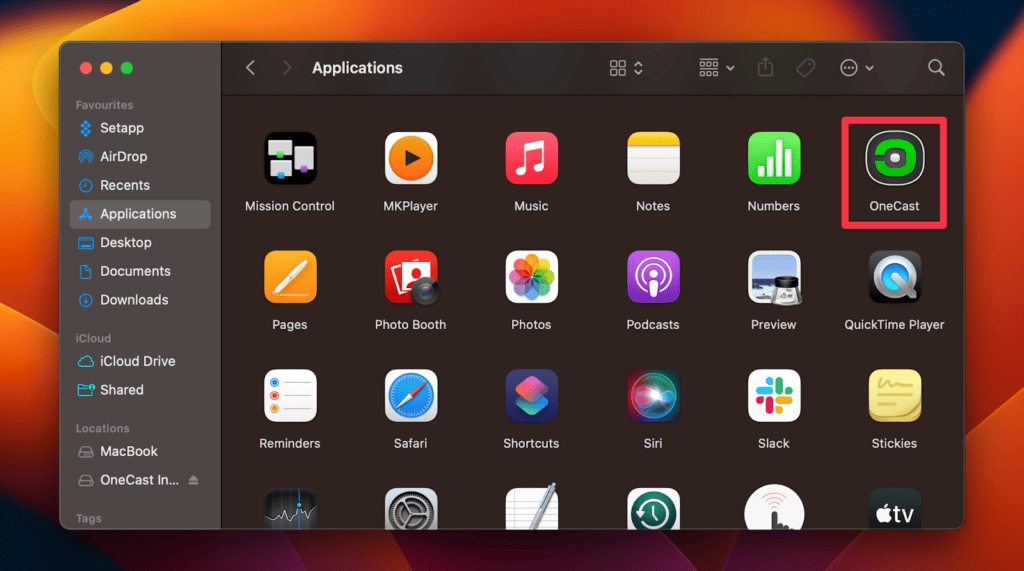Click the Locations section header
This screenshot has height=571, width=1024.
click(102, 429)
